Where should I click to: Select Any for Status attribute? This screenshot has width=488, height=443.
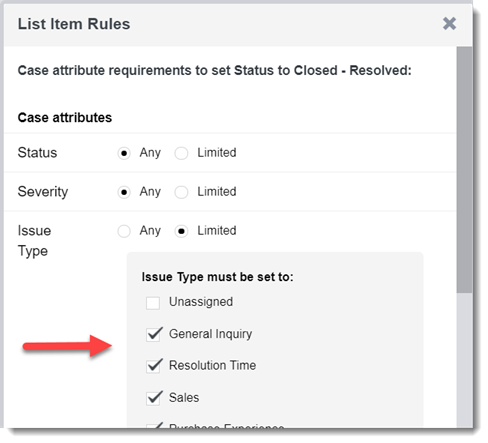coord(124,153)
